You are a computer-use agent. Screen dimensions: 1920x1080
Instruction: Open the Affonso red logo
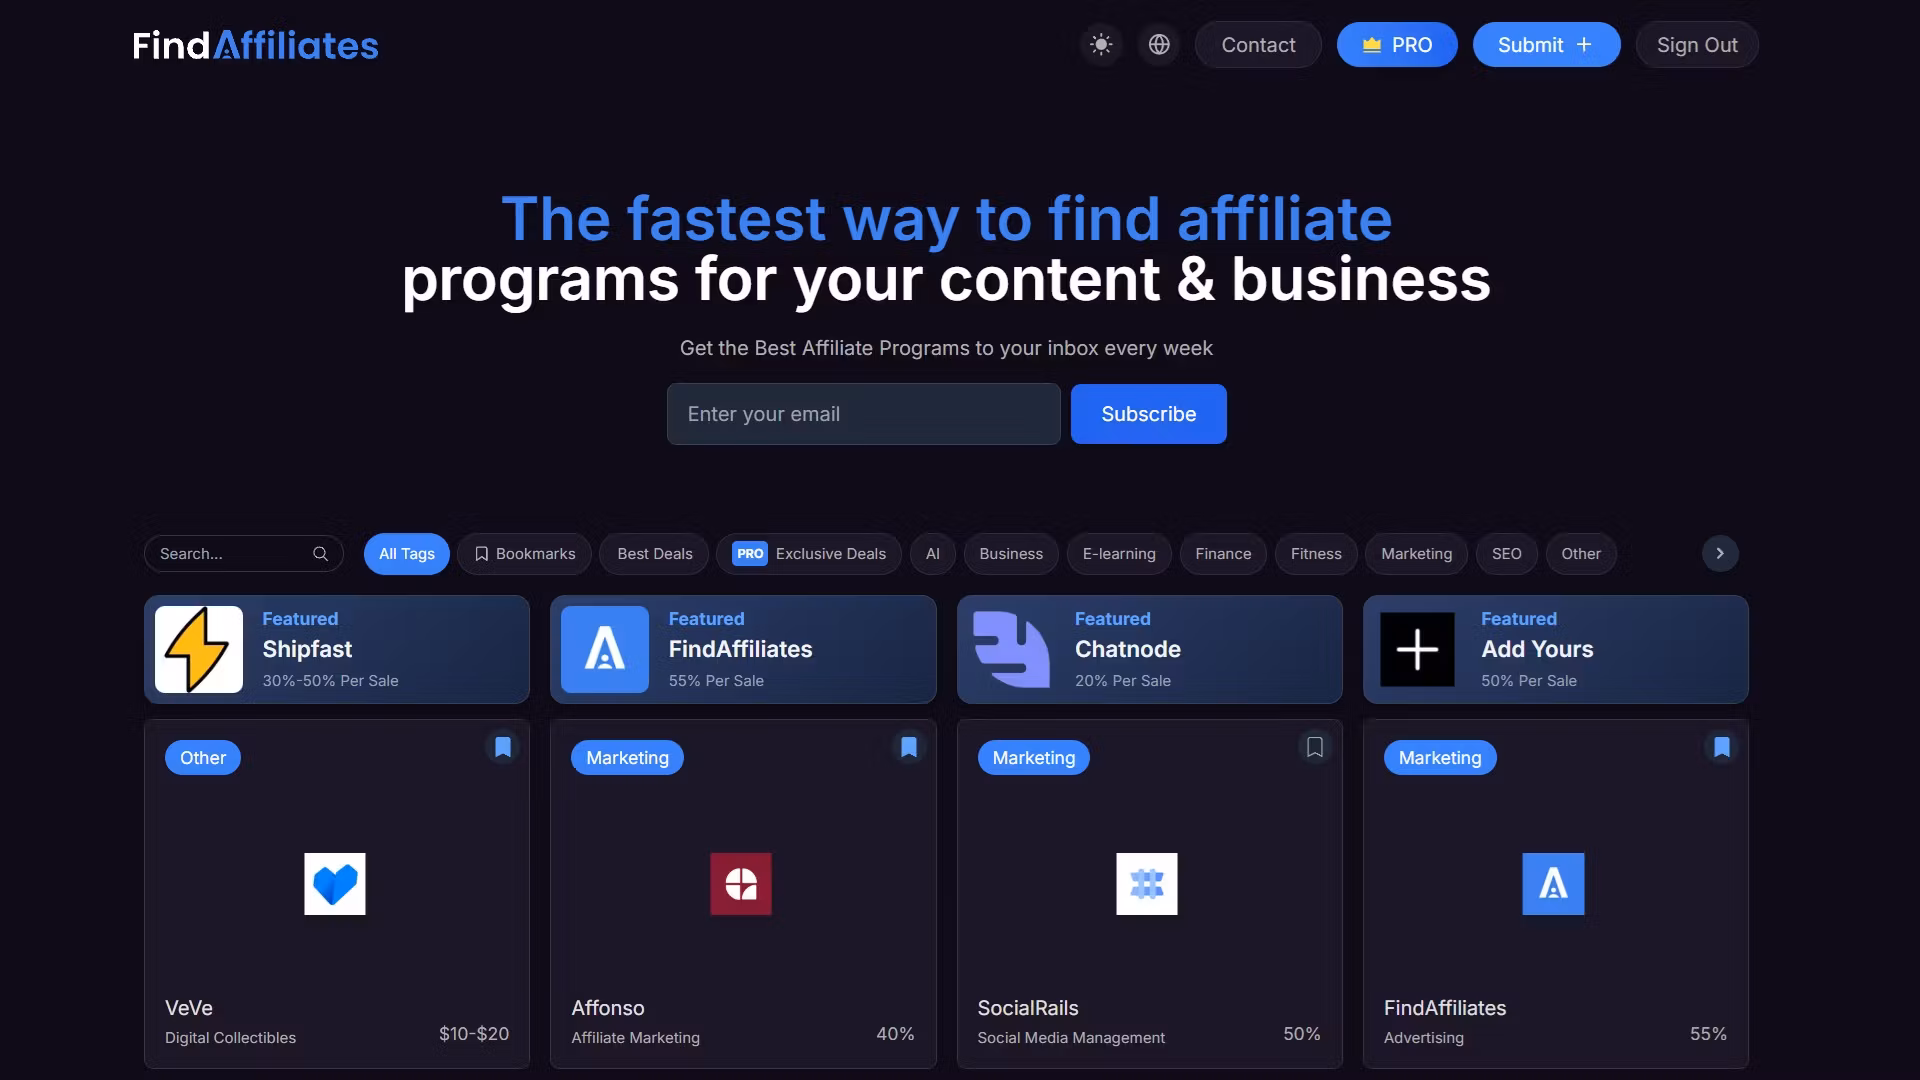(741, 884)
